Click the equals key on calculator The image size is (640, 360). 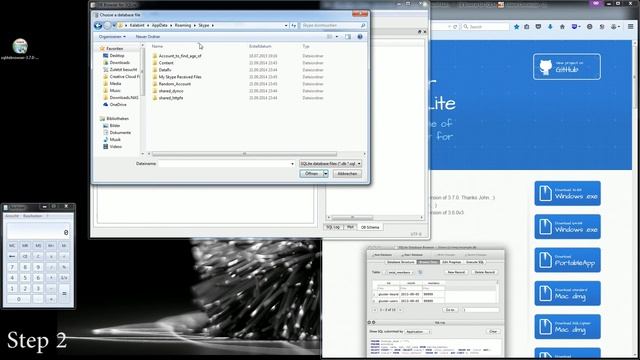pyautogui.click(x=64, y=293)
